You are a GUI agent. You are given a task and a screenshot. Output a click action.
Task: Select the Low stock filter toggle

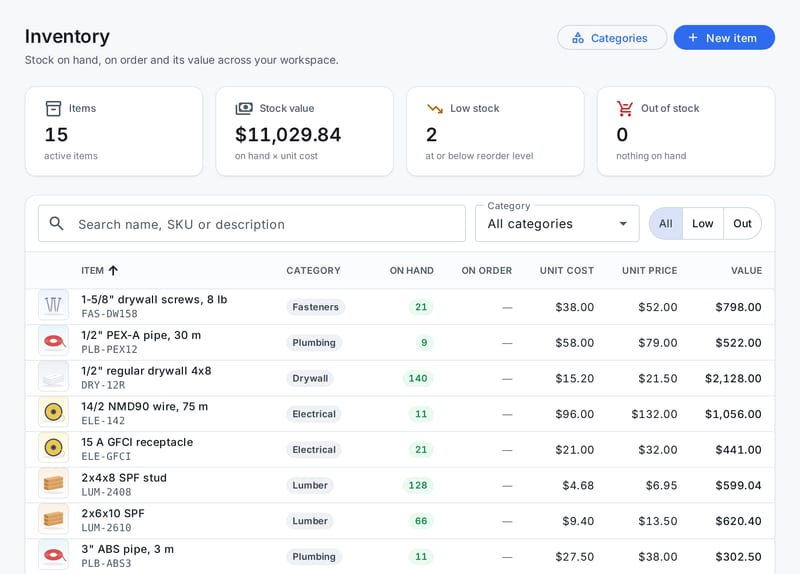coord(703,223)
